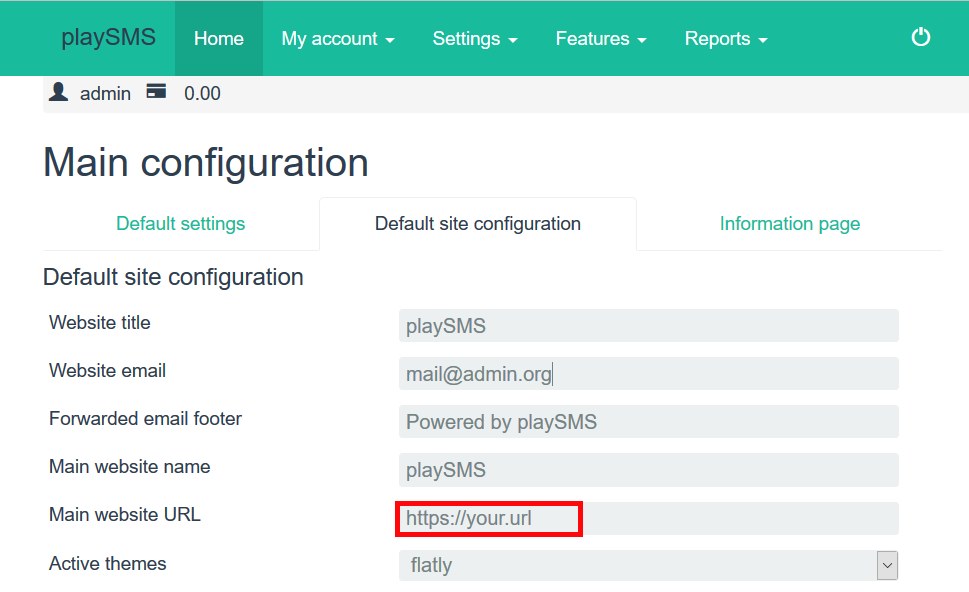Viewport: 969px width, 592px height.
Task: Click the Main configuration page heading
Action: coord(206,163)
